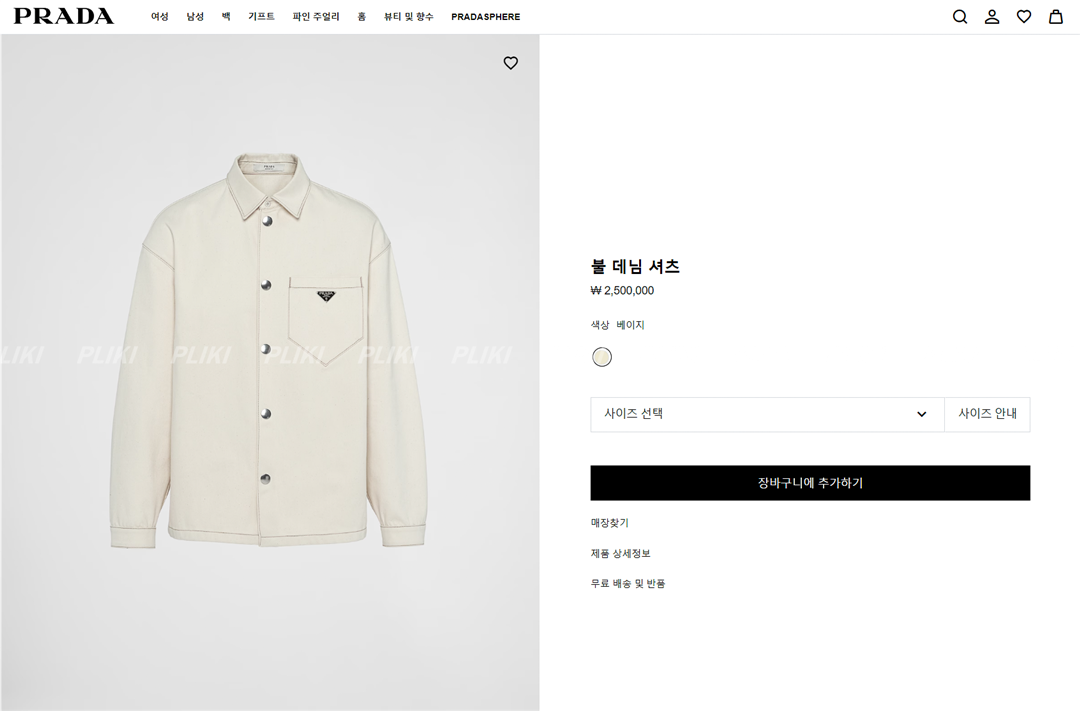The width and height of the screenshot is (1080, 711).
Task: Open the 사이즈 안내 size guide
Action: (x=987, y=414)
